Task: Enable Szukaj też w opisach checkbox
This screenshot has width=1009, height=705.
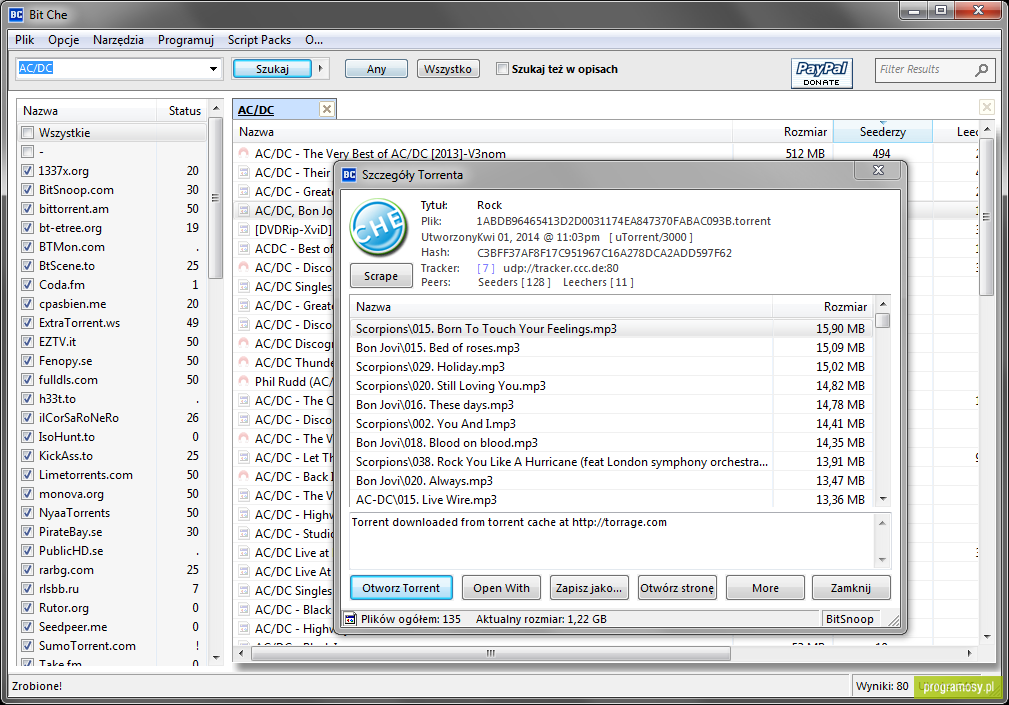Action: [503, 69]
